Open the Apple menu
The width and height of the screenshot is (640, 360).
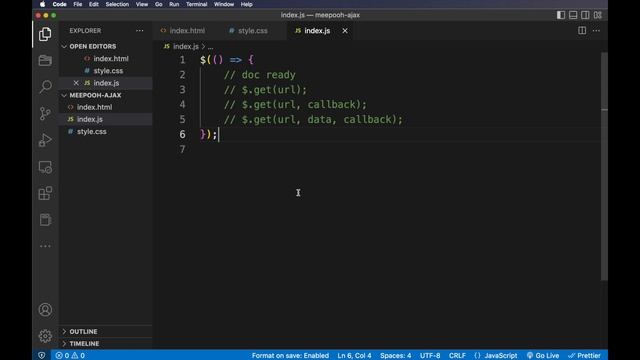[x=42, y=4]
